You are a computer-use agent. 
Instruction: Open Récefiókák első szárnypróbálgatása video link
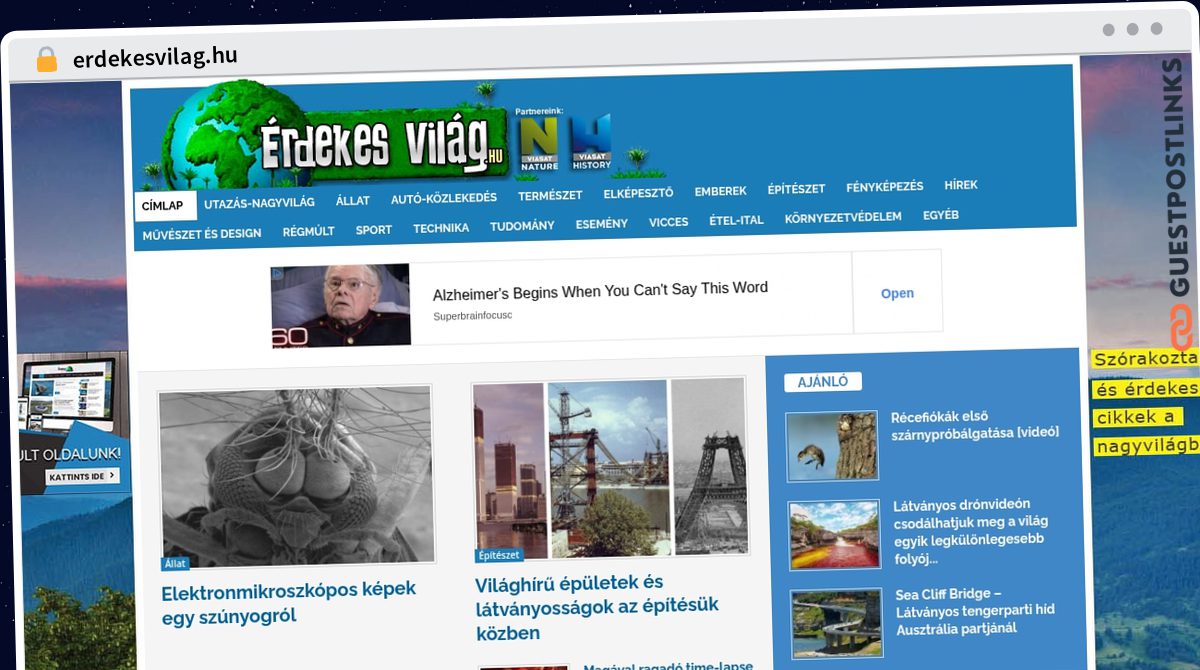pos(975,425)
